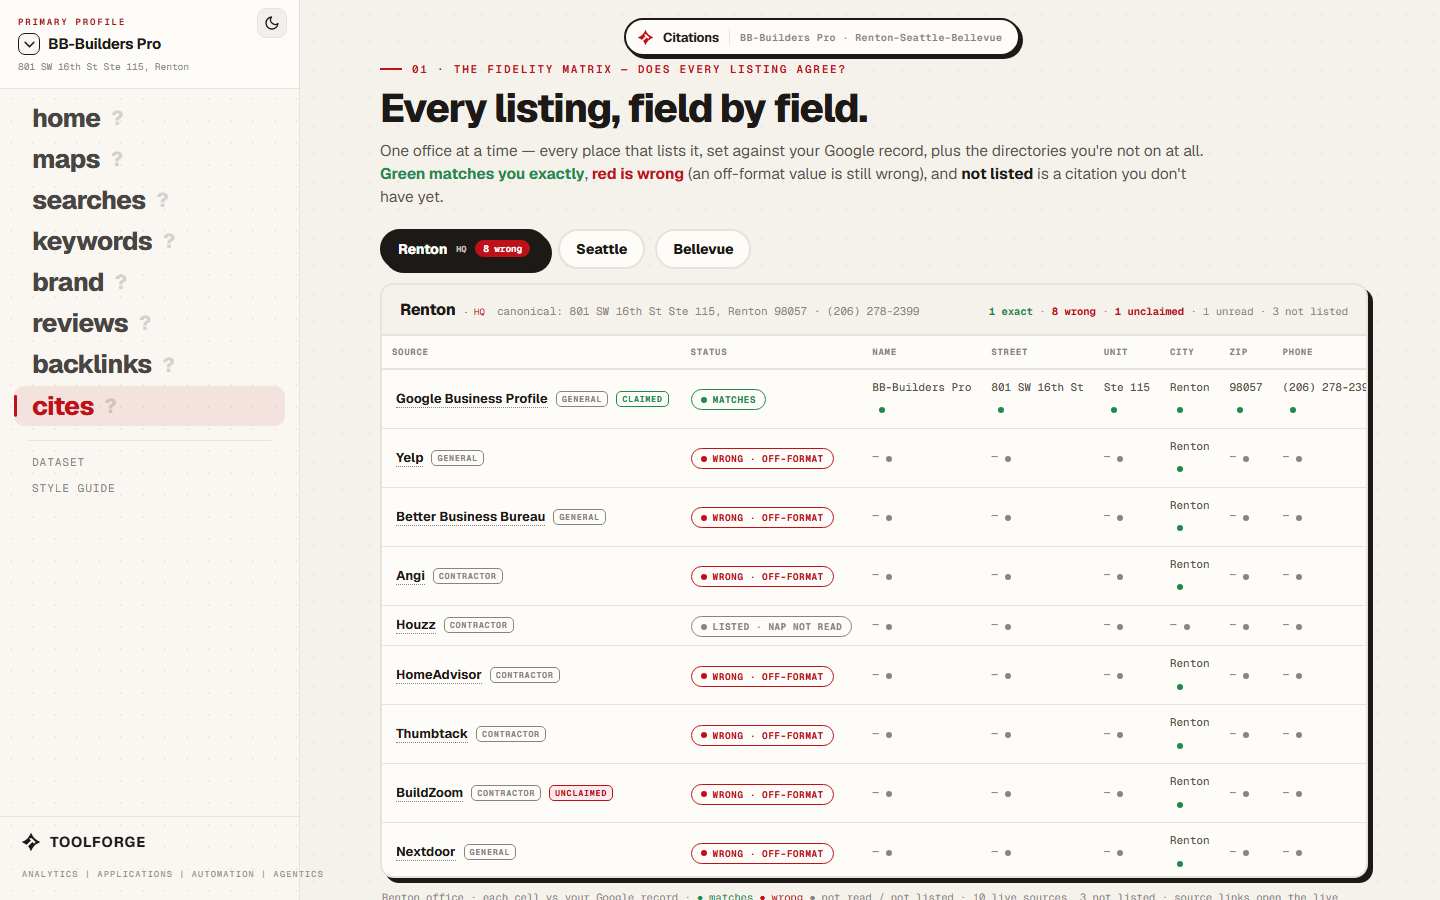The height and width of the screenshot is (900, 1440).
Task: Open the Google Business Profile source link
Action: tap(472, 399)
